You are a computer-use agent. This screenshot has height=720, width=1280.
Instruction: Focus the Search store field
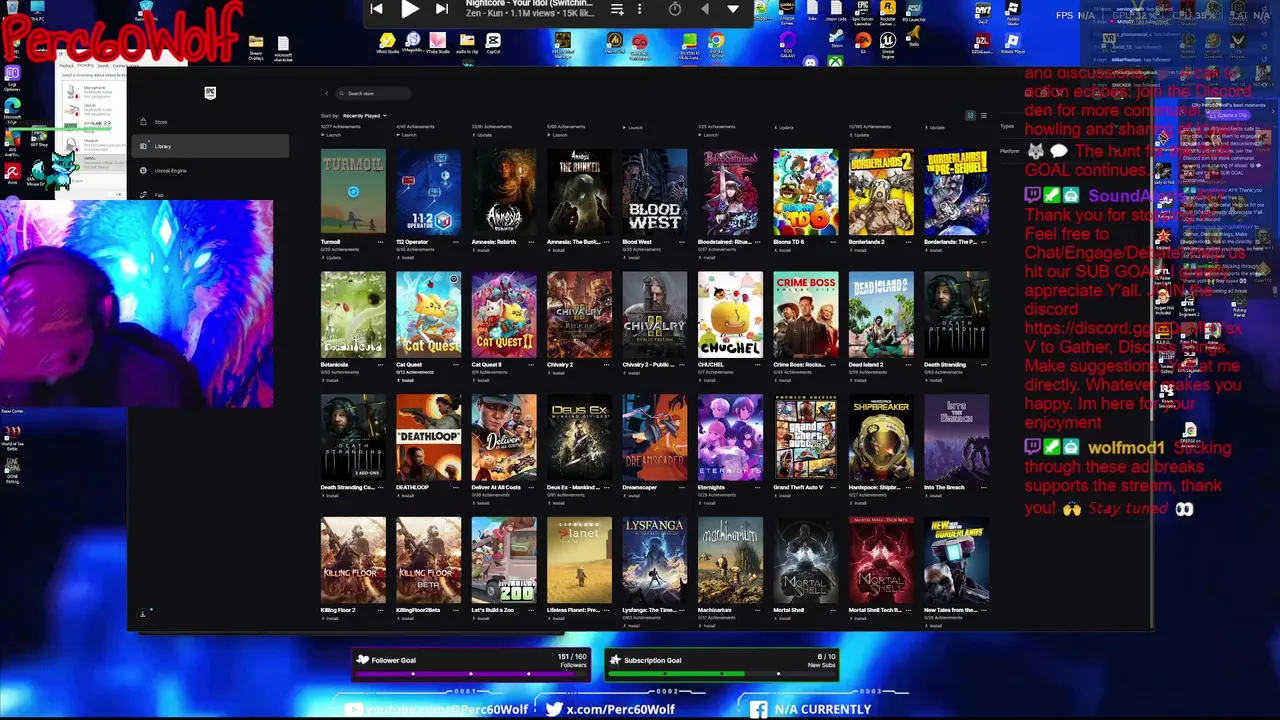click(x=373, y=93)
